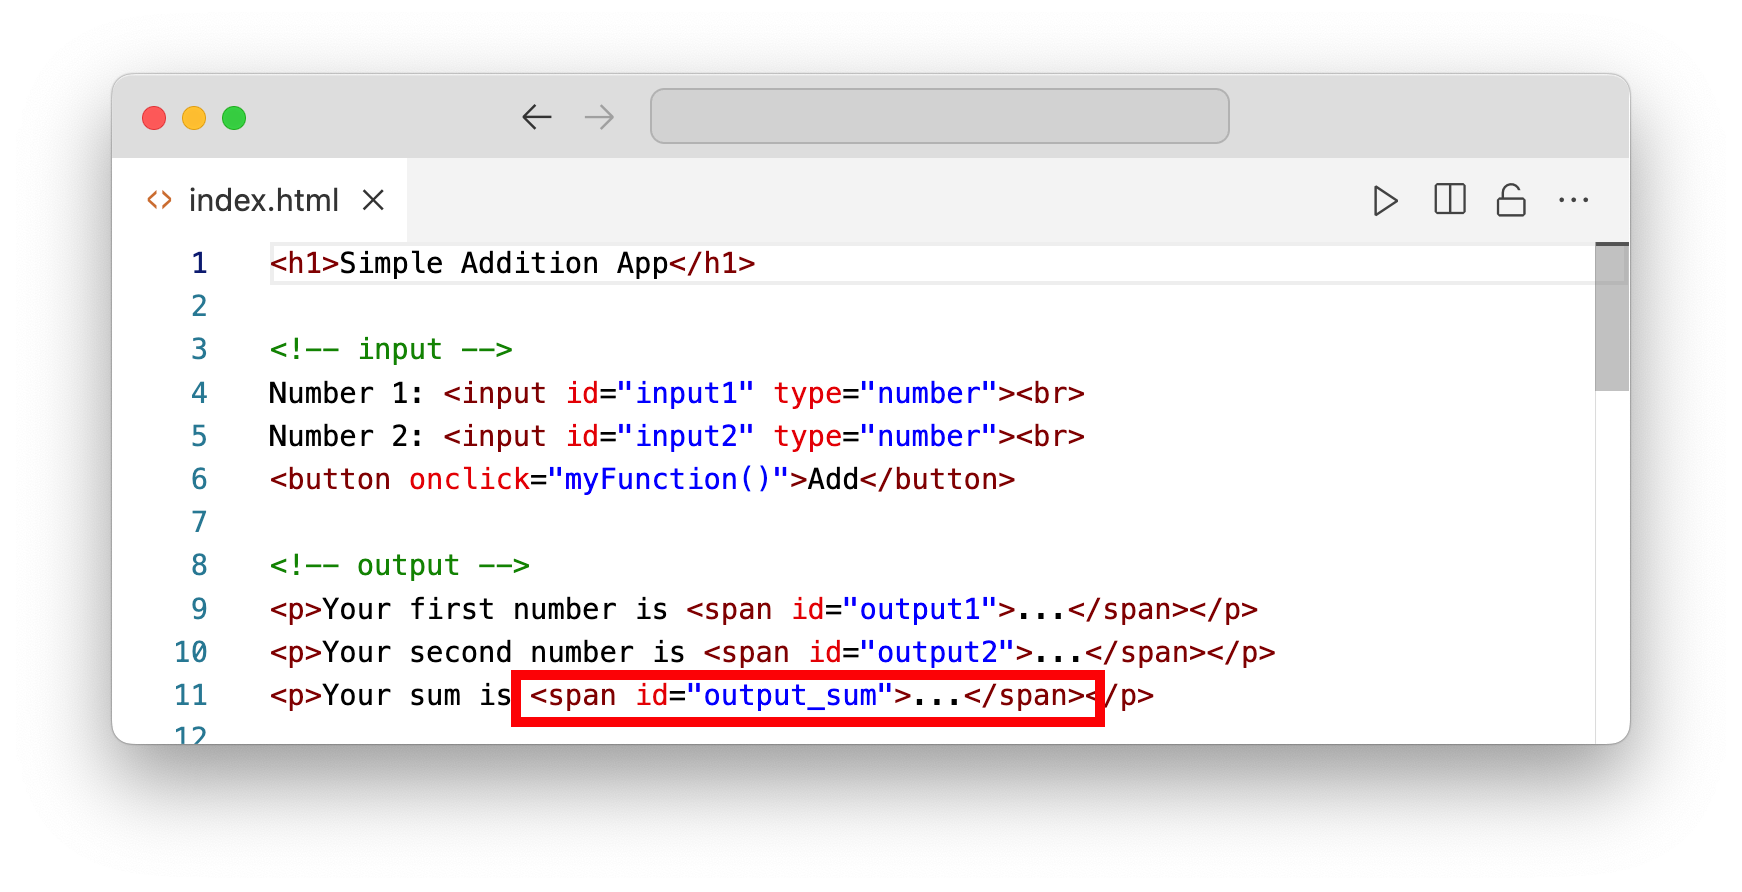Select the index.html tab
Image resolution: width=1742 pixels, height=892 pixels.
click(260, 200)
